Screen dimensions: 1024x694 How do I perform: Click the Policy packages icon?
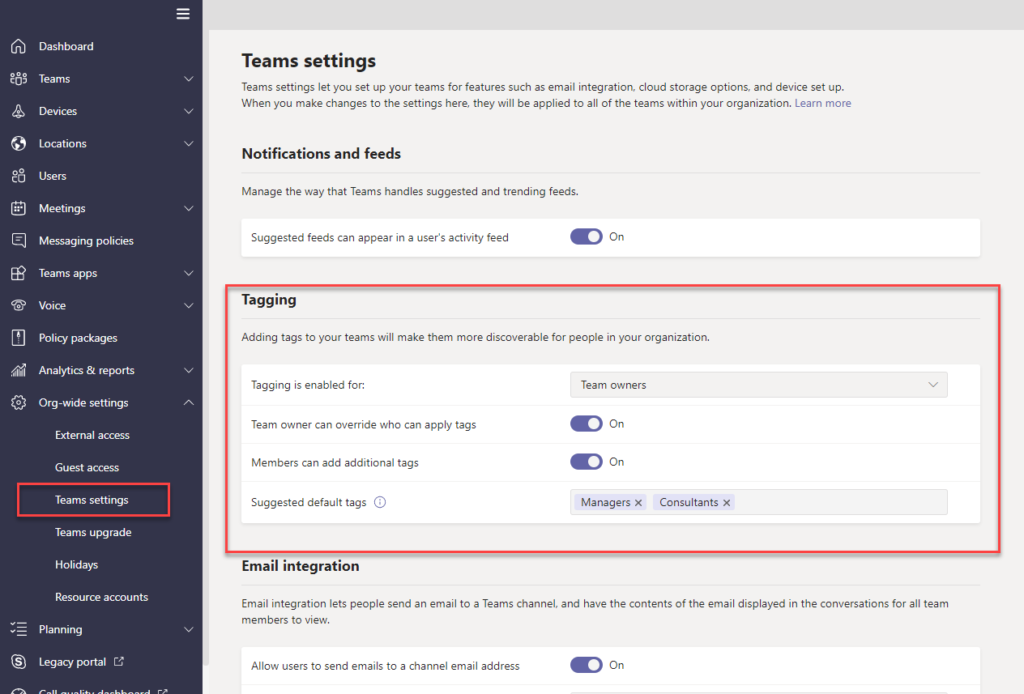pos(18,338)
